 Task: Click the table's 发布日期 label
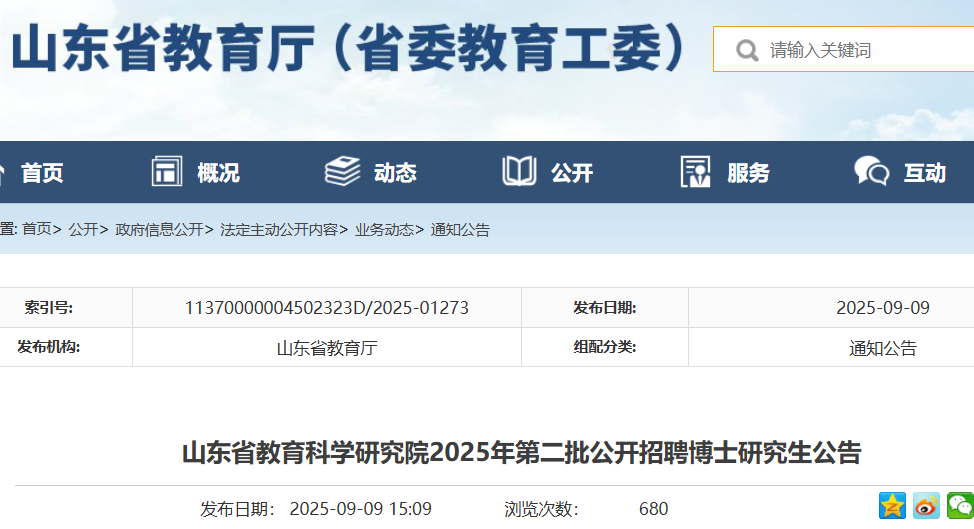click(604, 308)
